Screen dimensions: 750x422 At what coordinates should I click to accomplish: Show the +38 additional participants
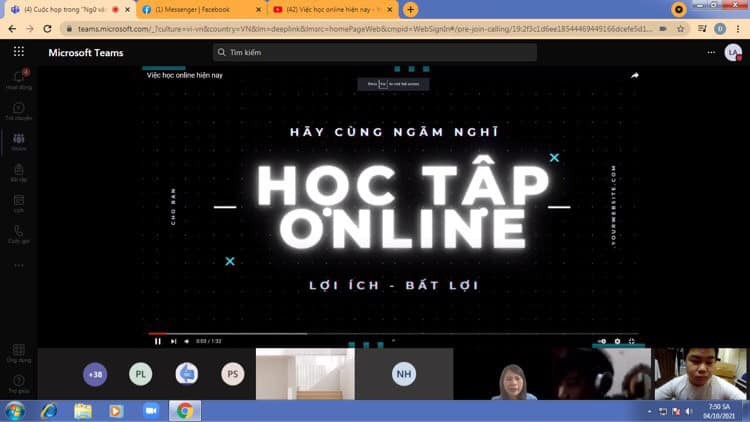pos(95,375)
